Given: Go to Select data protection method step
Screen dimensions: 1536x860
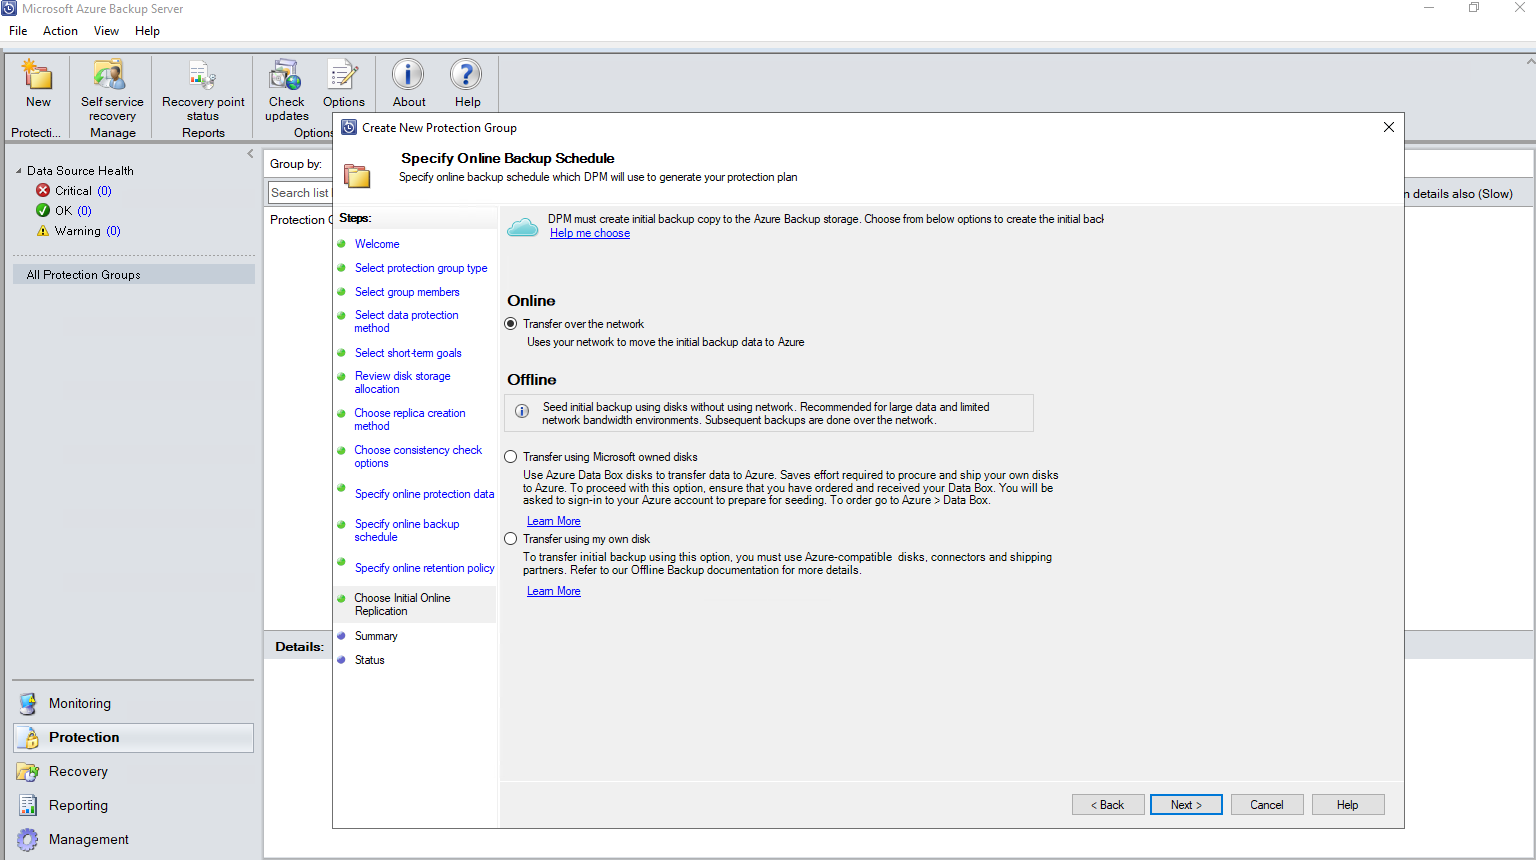Looking at the screenshot, I should tap(406, 321).
